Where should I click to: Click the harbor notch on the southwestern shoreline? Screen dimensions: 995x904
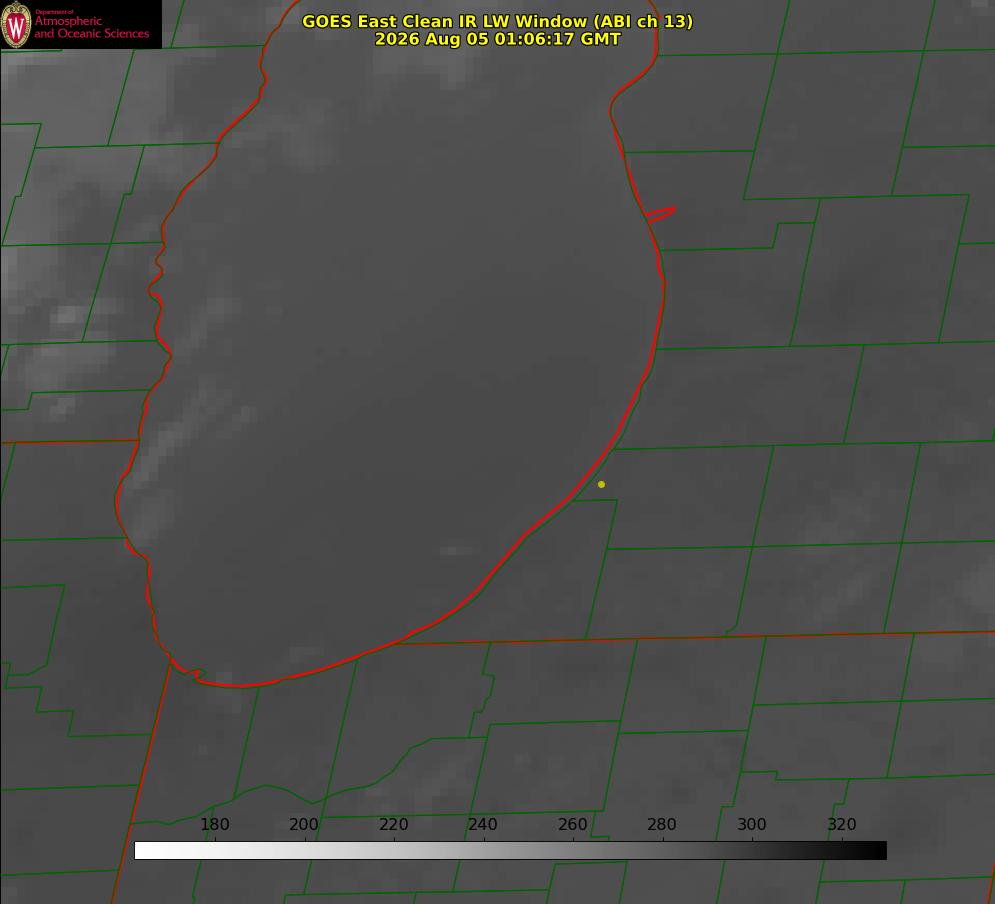(190, 672)
